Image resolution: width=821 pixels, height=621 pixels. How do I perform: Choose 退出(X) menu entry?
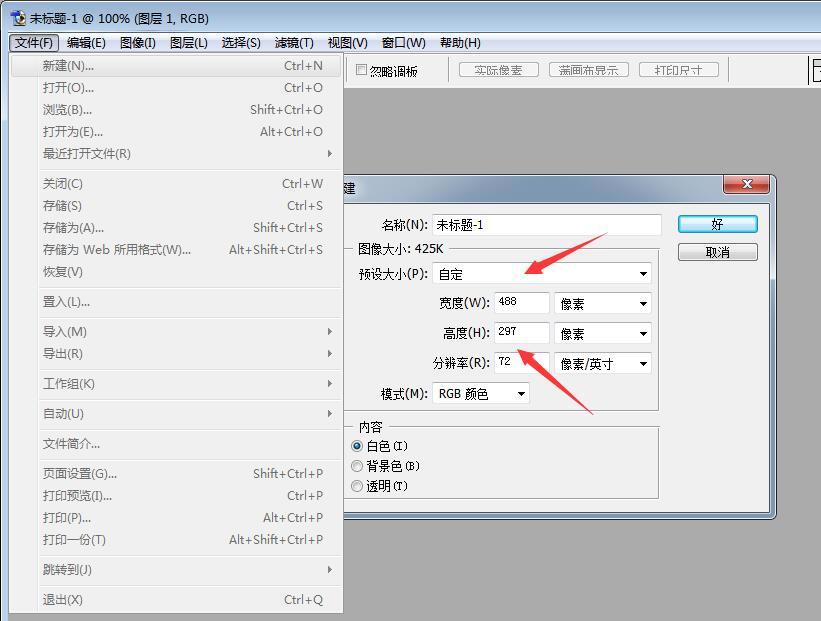point(177,600)
